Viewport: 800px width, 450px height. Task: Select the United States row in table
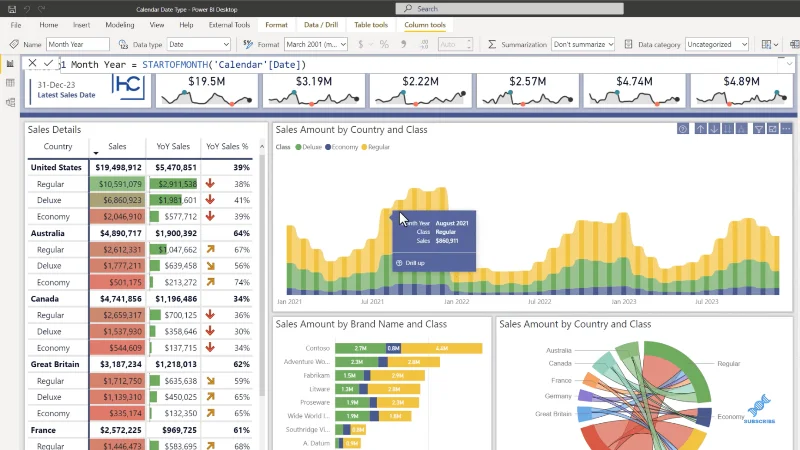coord(140,167)
